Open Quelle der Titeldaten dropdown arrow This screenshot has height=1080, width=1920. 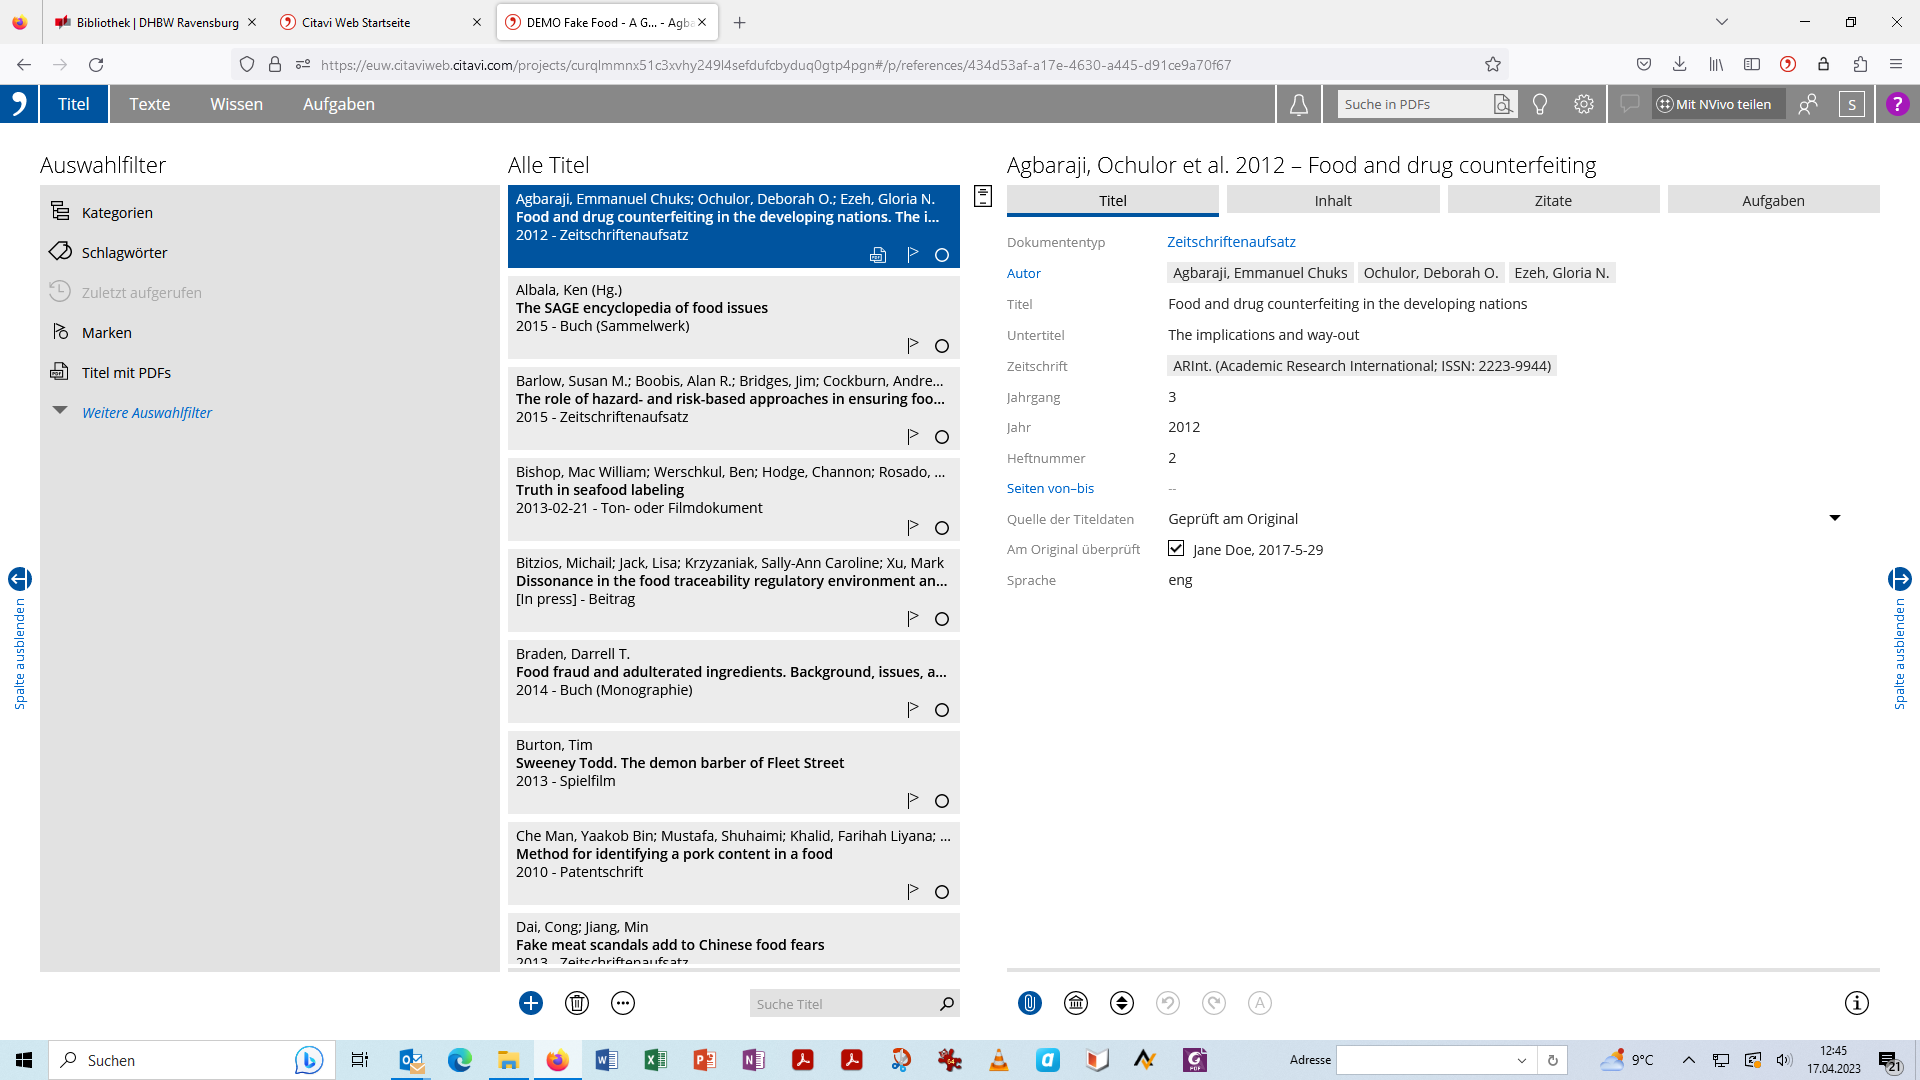[x=1835, y=518]
